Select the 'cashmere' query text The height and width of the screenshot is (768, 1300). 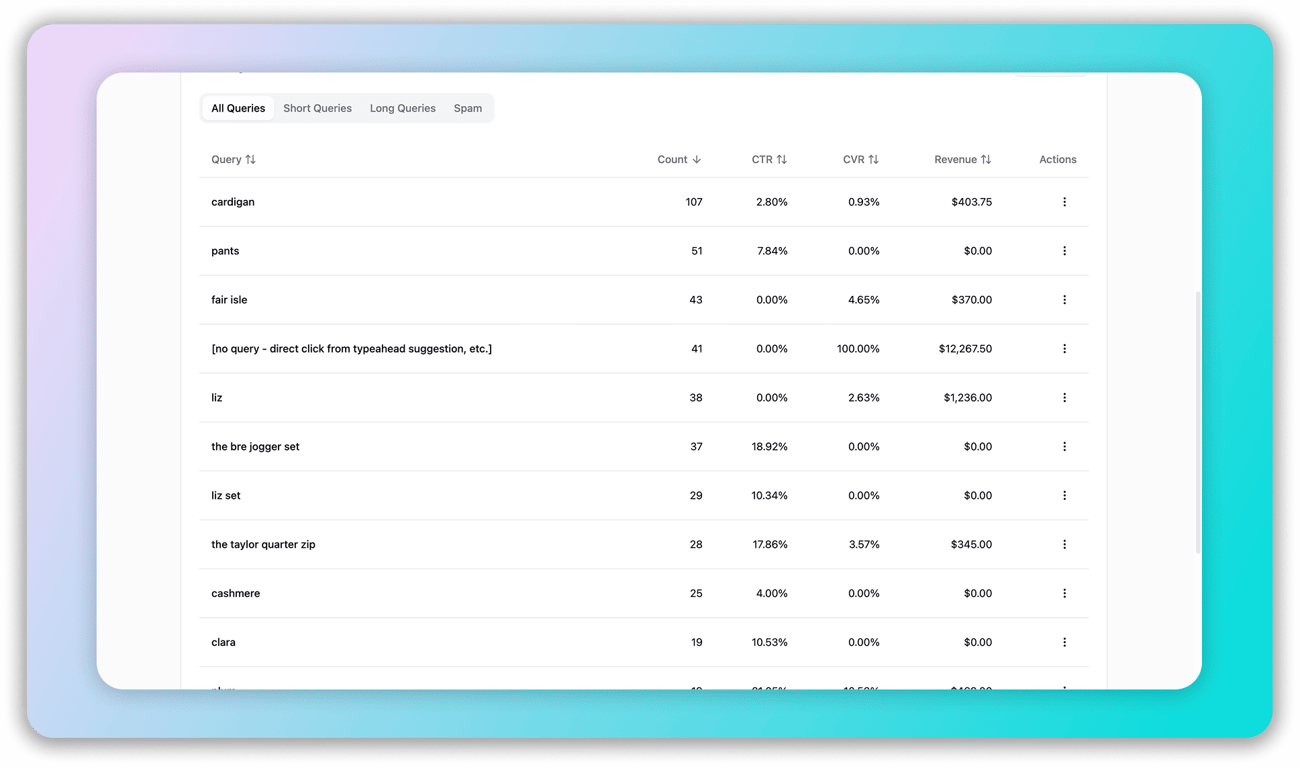coord(236,594)
